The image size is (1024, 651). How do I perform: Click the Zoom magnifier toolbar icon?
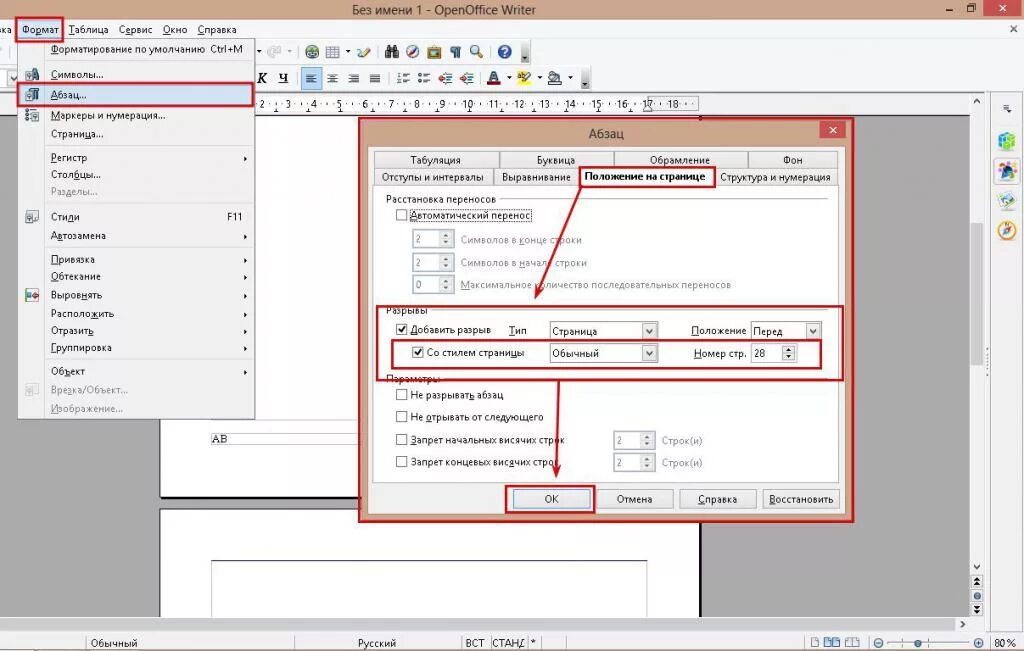pos(477,52)
